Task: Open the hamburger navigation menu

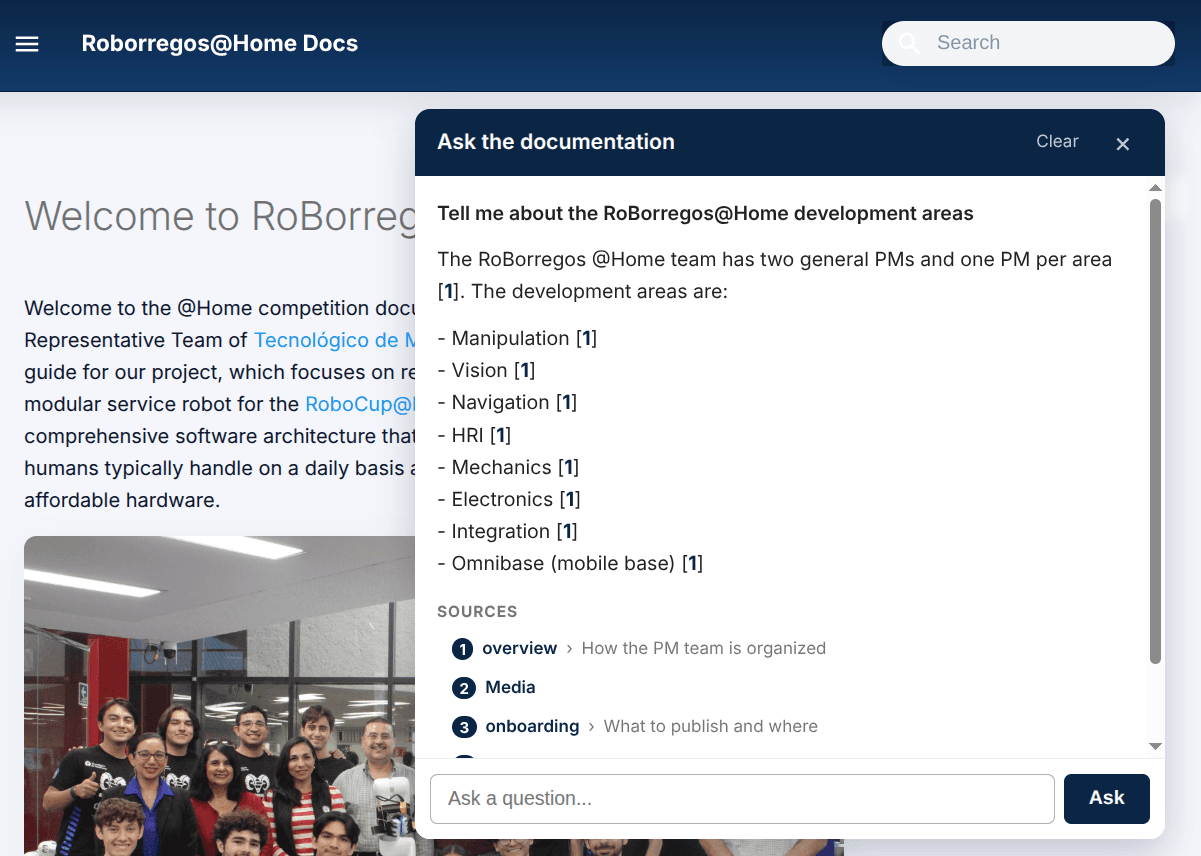Action: (x=27, y=44)
